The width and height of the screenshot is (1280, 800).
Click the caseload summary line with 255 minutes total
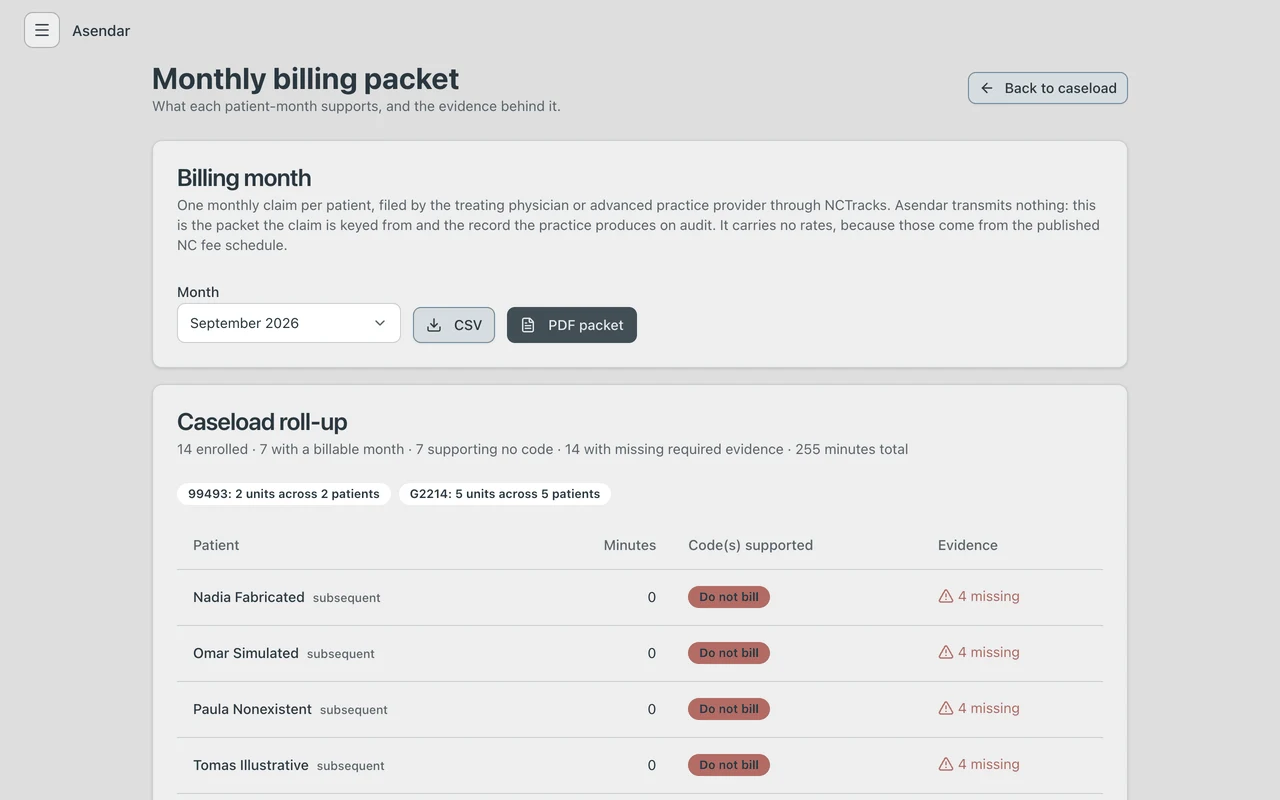543,449
